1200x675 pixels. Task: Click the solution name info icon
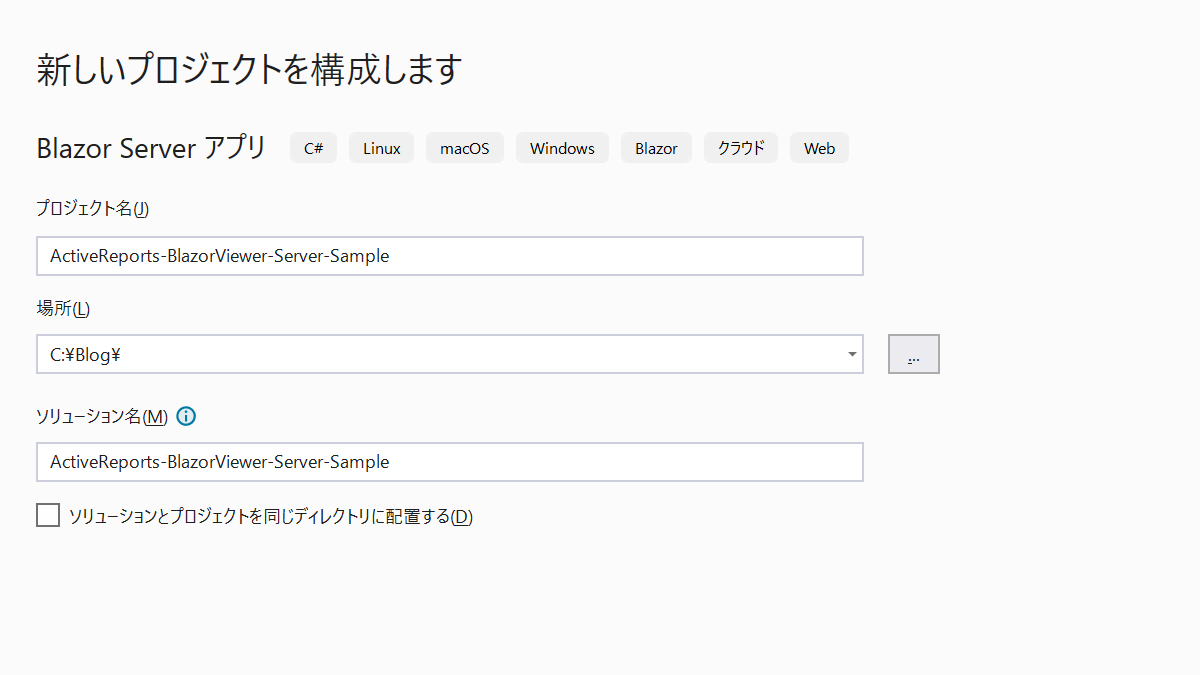(185, 416)
